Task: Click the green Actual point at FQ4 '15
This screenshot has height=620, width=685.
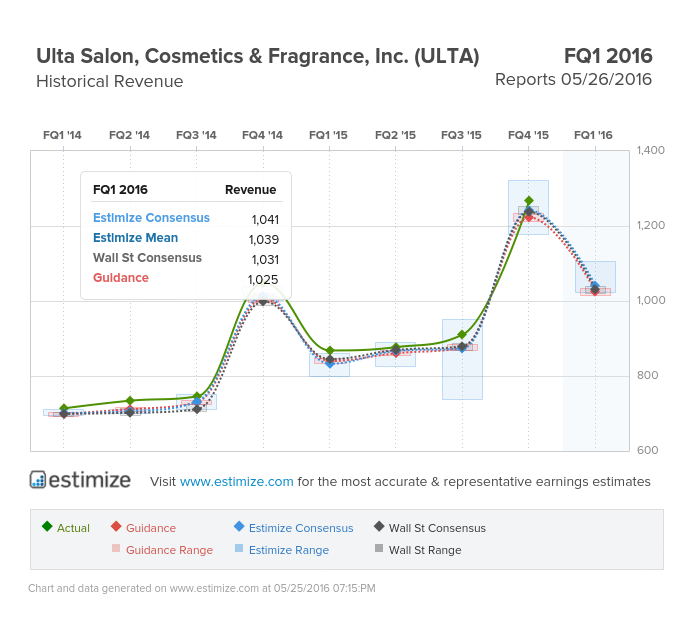Action: click(x=529, y=201)
